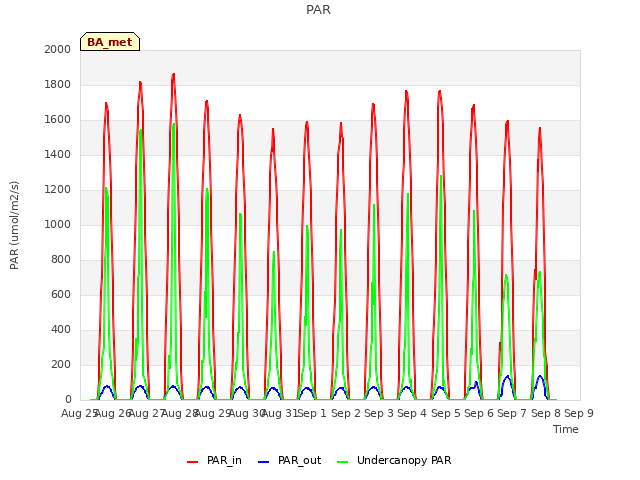
Task: Click the 2000 y-axis tick label
Action: (58, 49)
